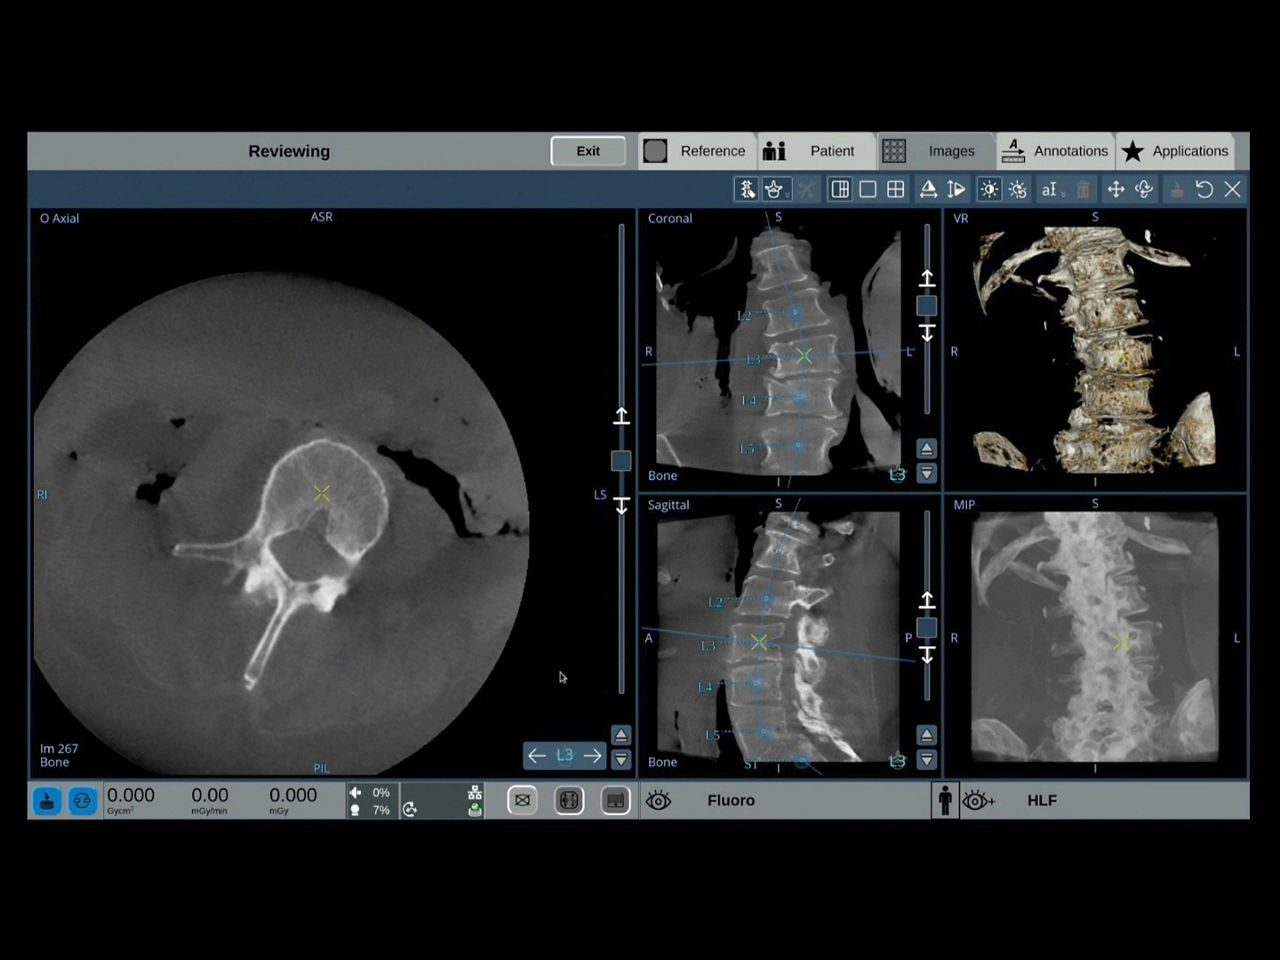Open the Annotations tab

[x=1056, y=151]
